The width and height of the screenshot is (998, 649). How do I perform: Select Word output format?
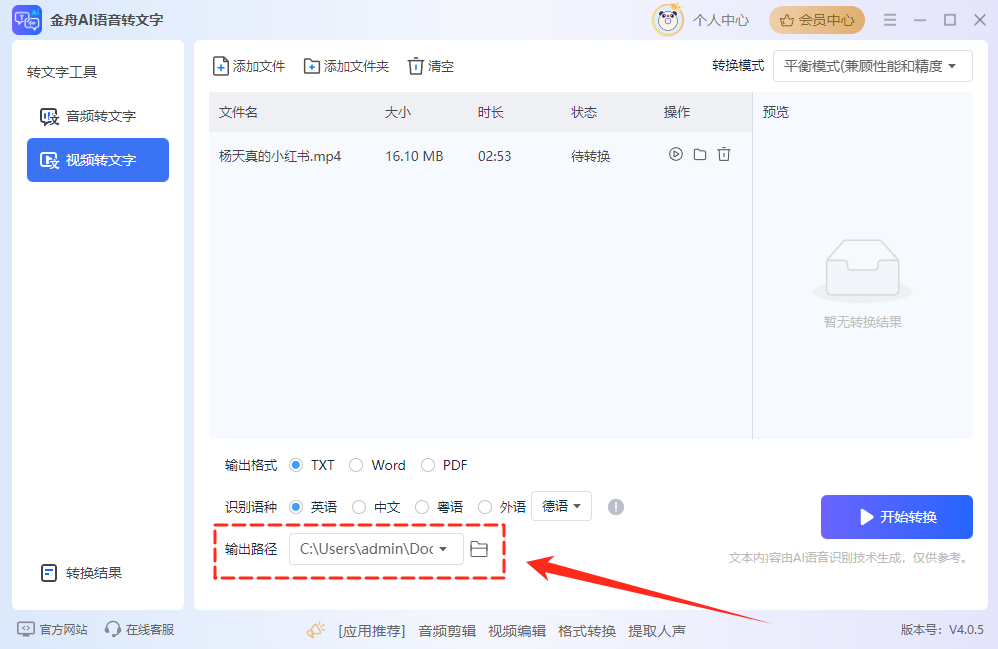click(356, 465)
